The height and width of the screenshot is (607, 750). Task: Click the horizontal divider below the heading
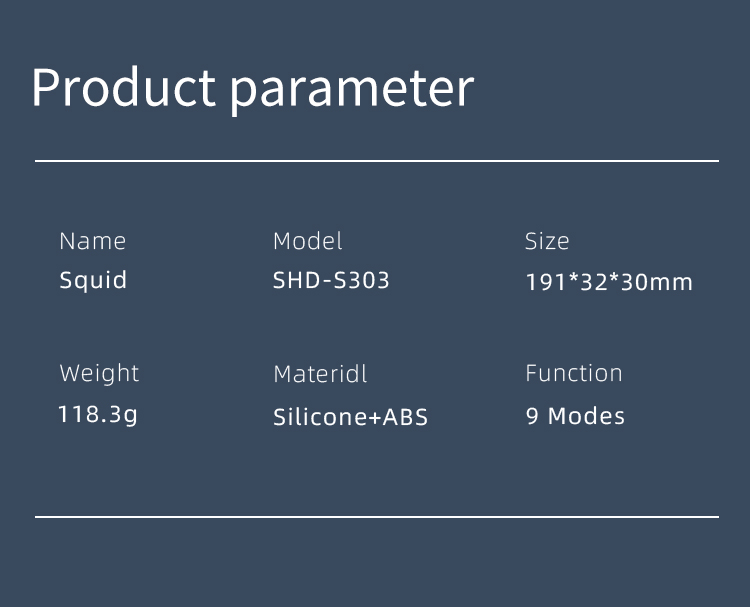click(x=377, y=160)
